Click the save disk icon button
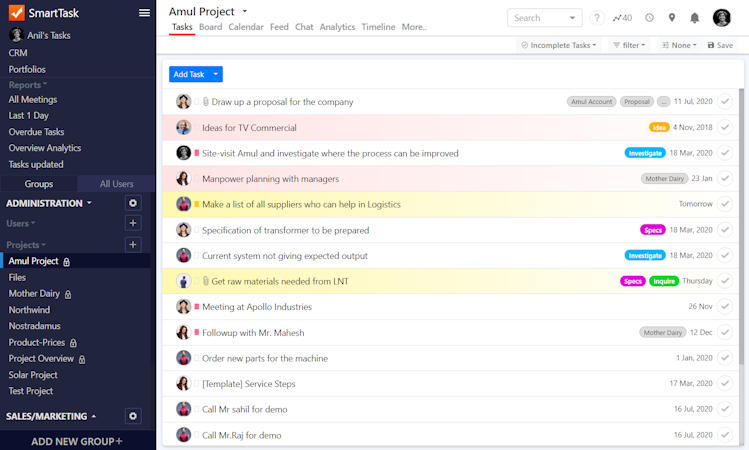 tap(720, 45)
